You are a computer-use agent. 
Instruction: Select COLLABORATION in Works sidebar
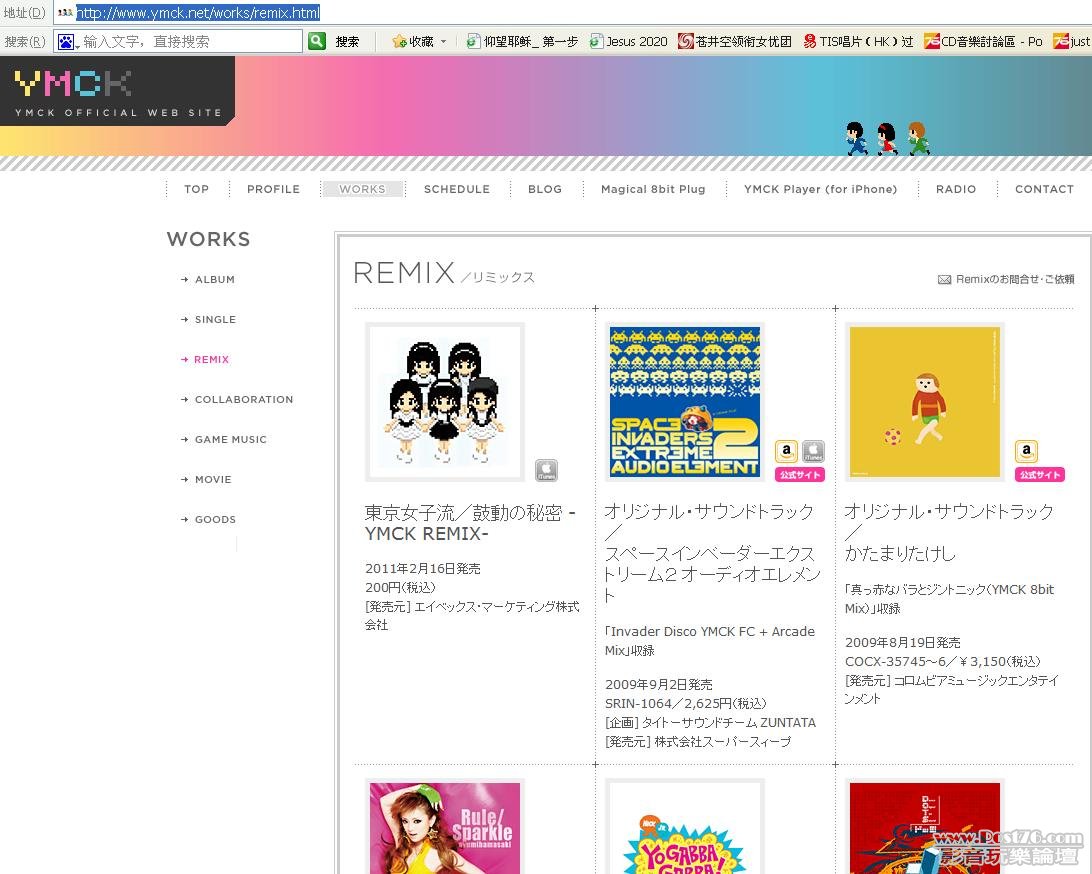[244, 399]
